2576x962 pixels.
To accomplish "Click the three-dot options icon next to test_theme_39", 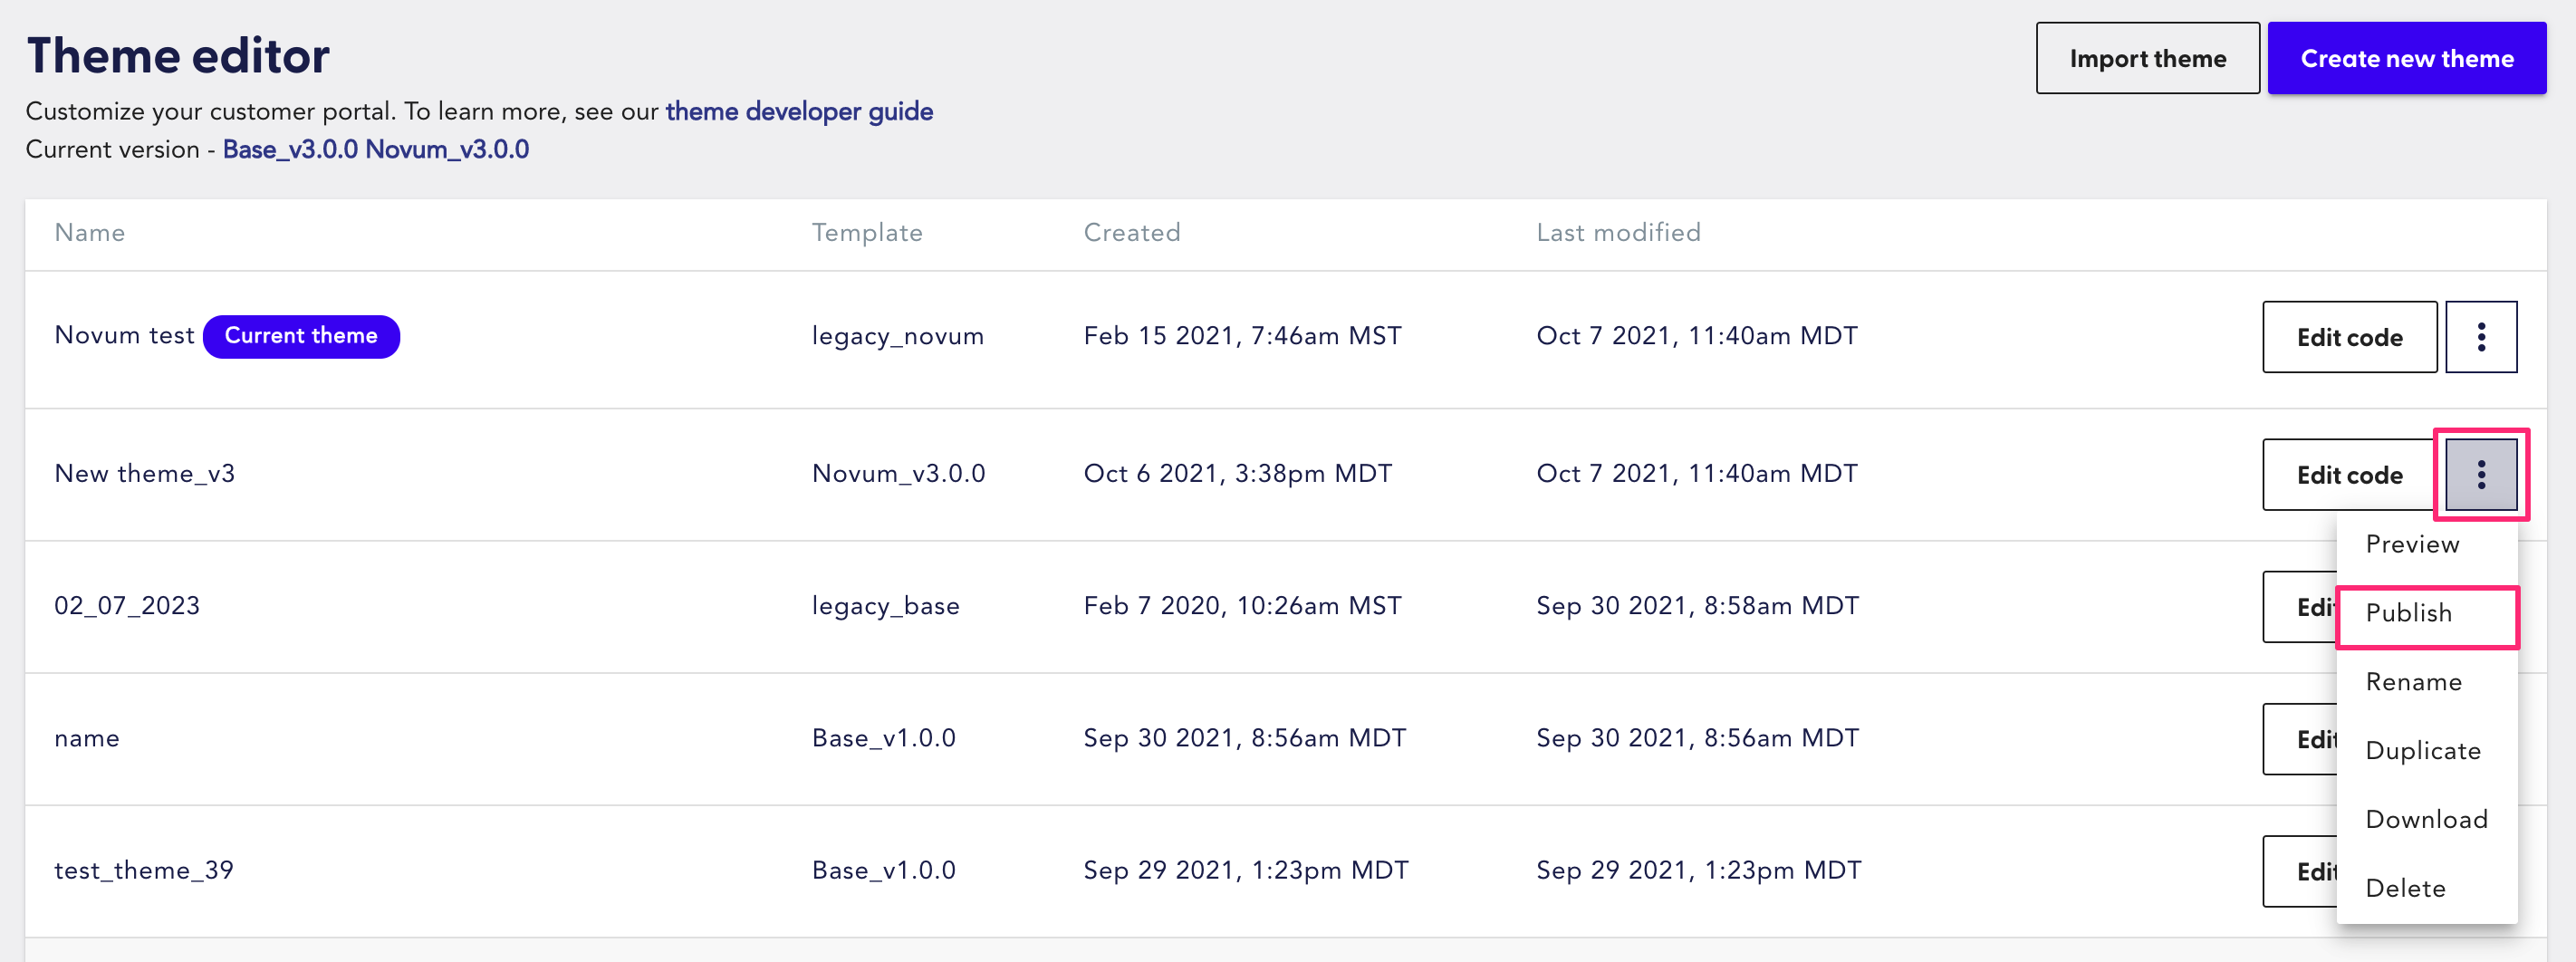I will [x=2481, y=870].
